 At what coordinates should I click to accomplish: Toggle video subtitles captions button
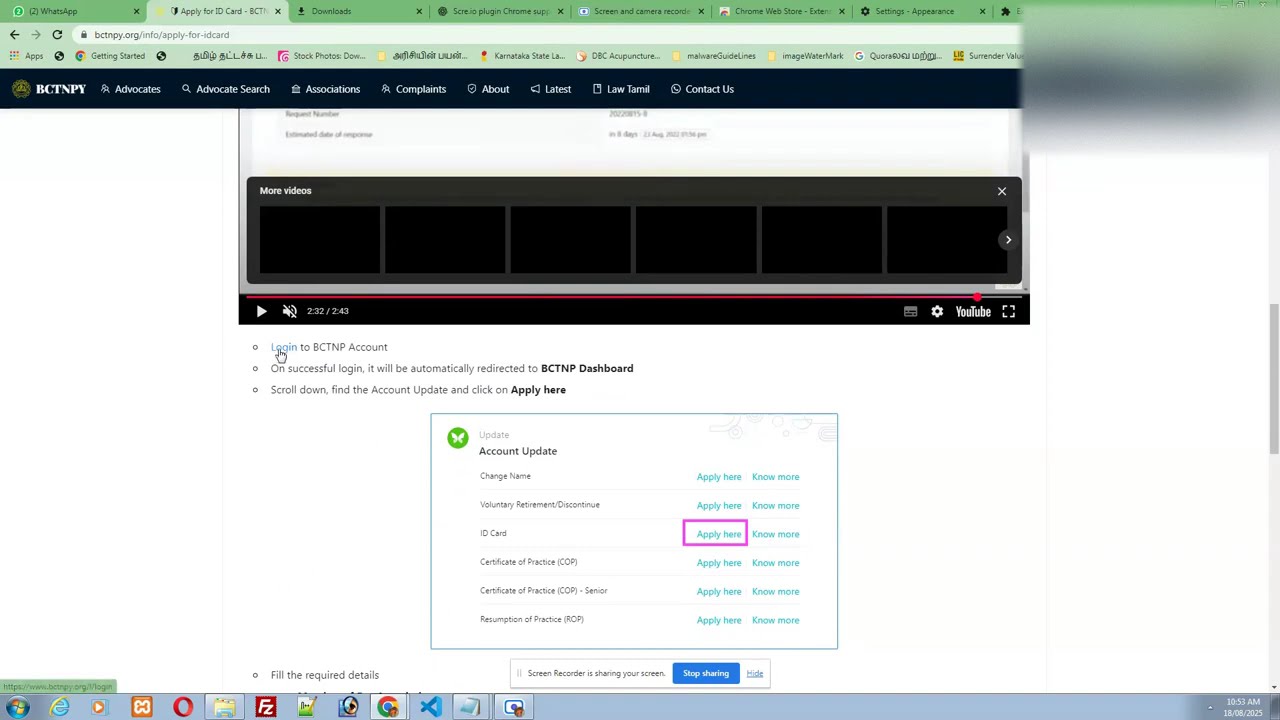click(910, 311)
